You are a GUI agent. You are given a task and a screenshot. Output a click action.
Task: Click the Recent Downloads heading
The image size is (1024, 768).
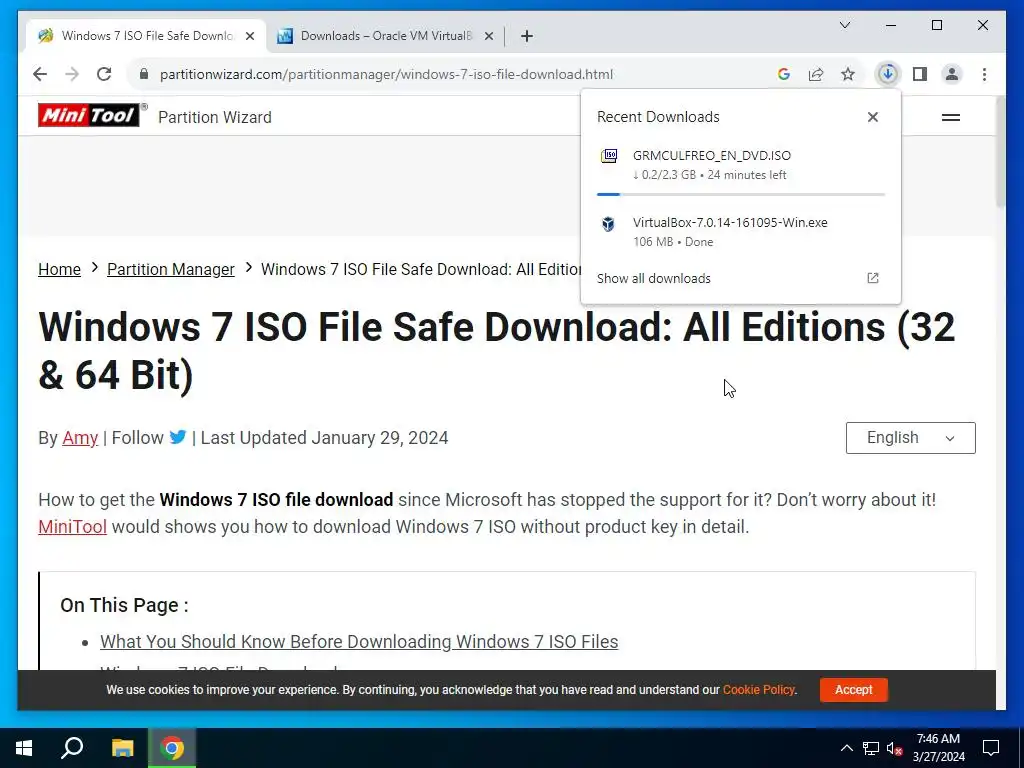(658, 117)
